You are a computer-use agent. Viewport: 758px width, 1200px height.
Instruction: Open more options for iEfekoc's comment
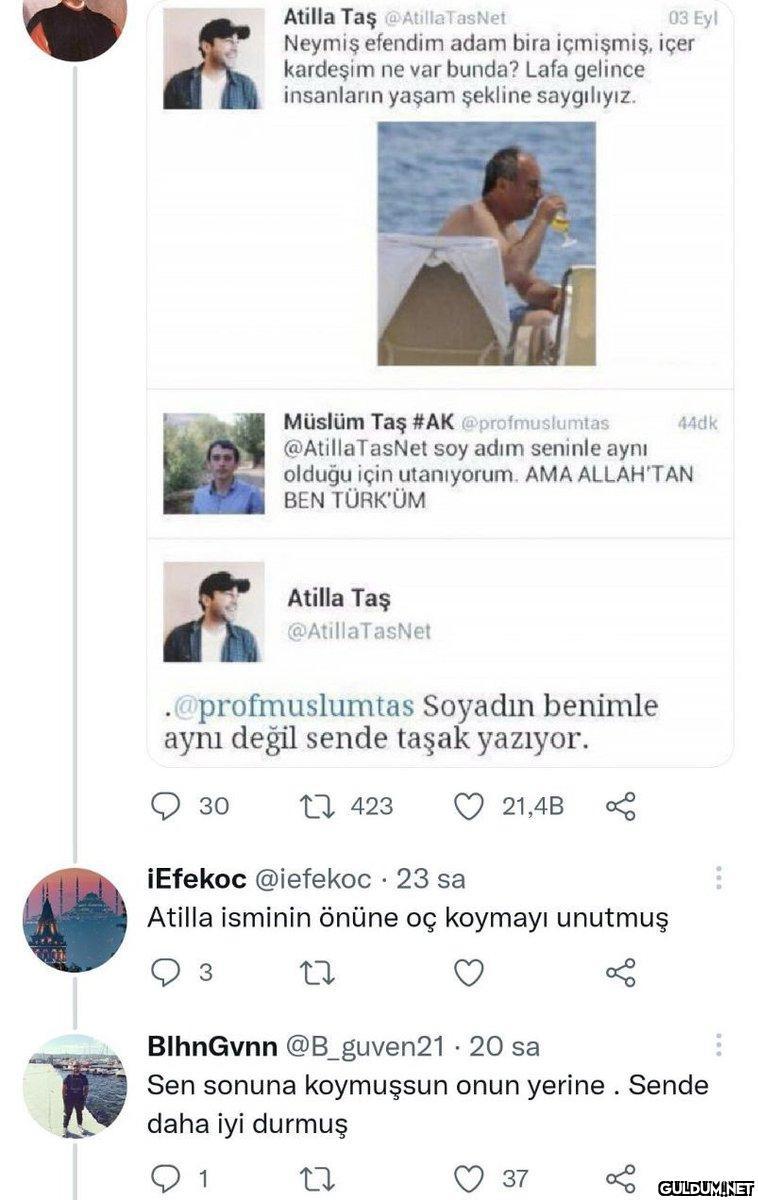pos(718,878)
